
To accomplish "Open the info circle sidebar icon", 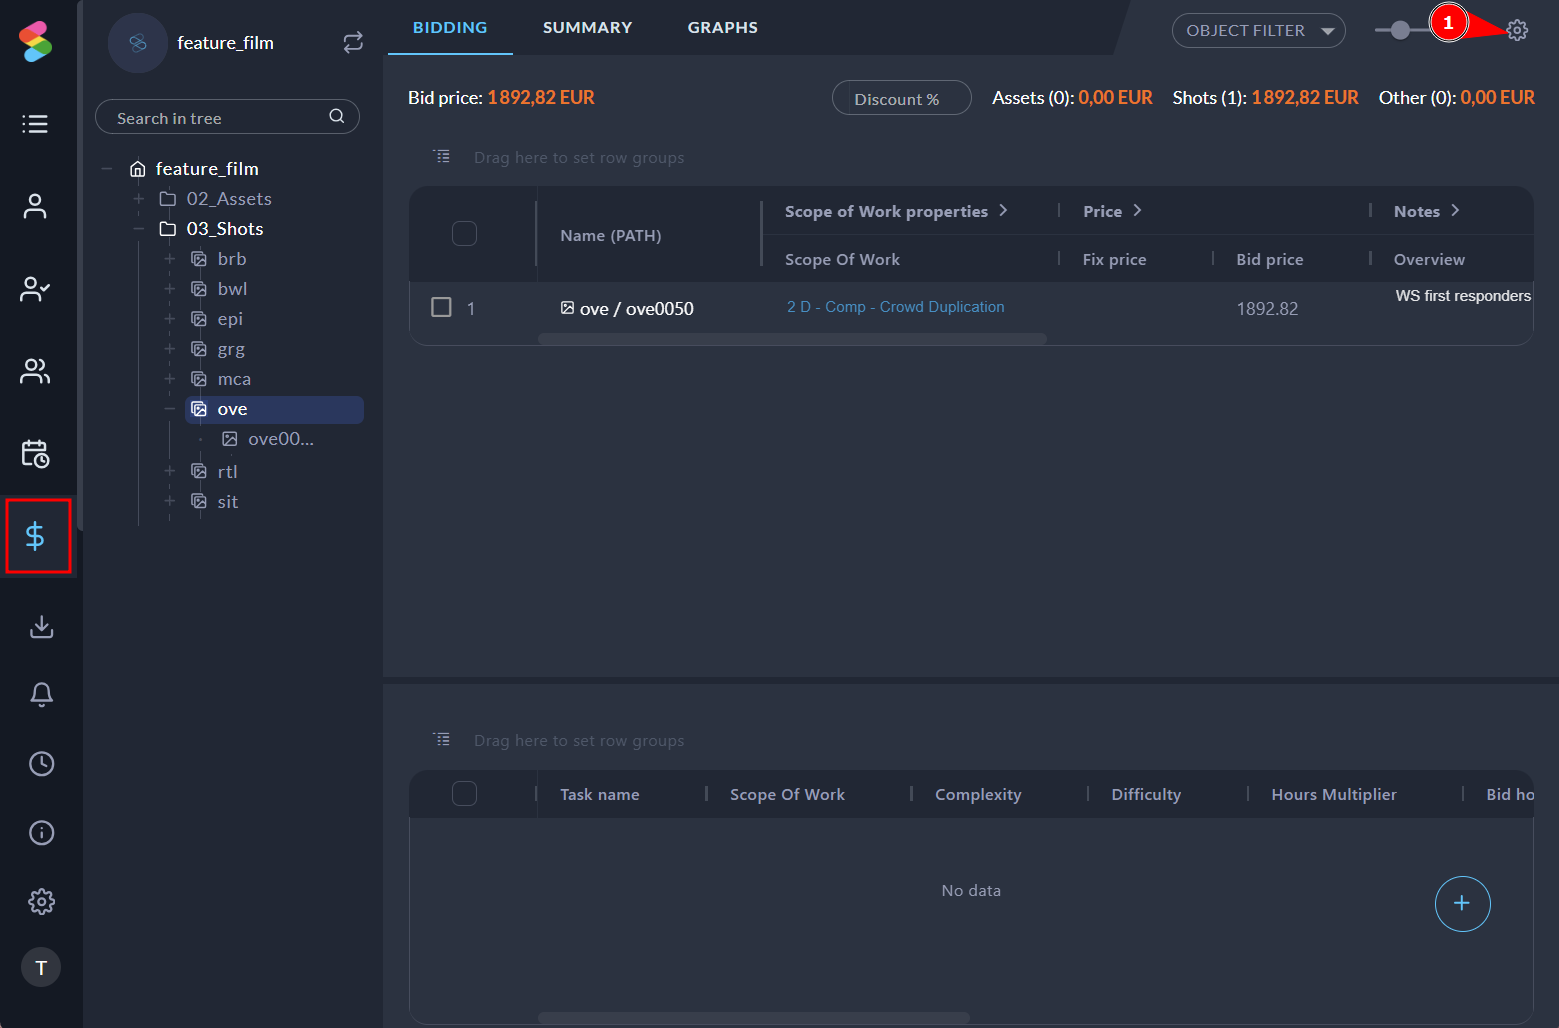I will point(41,833).
